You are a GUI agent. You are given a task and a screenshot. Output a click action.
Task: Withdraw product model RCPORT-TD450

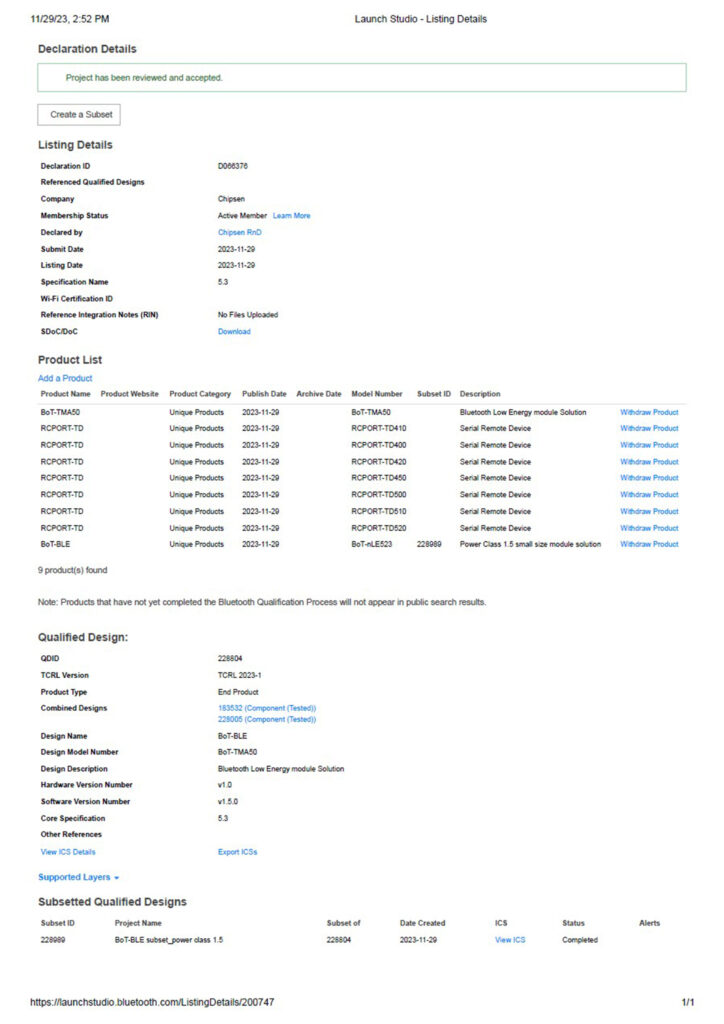pos(648,478)
